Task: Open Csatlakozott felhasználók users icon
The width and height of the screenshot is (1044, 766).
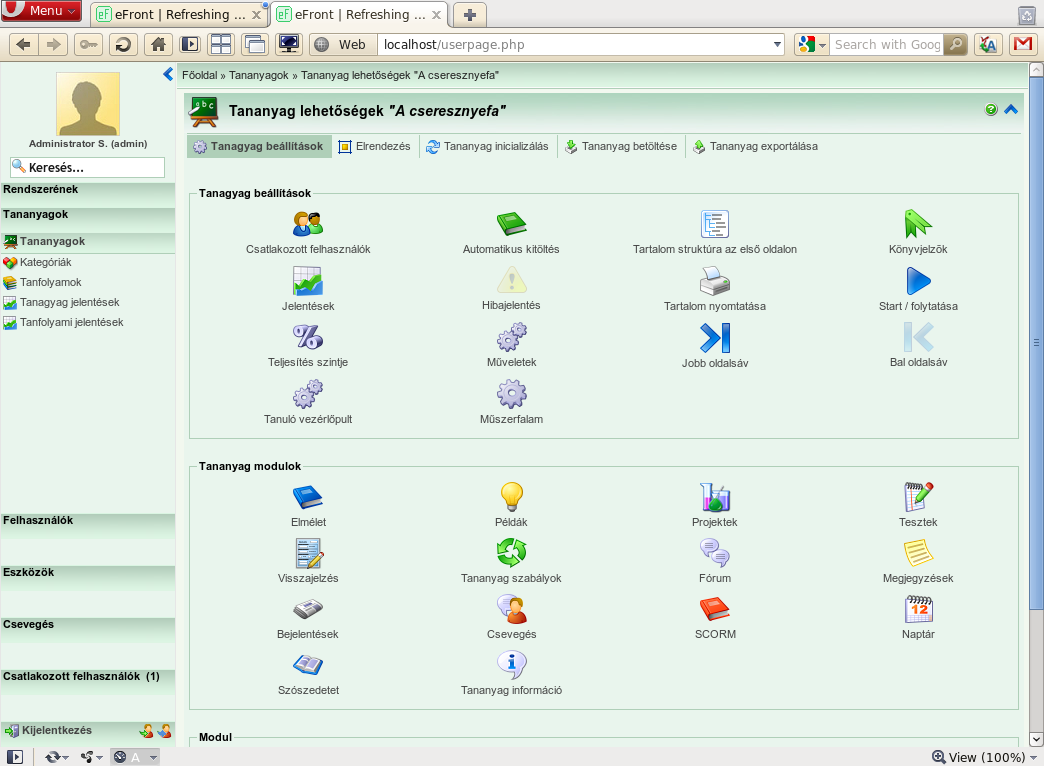Action: [x=308, y=224]
